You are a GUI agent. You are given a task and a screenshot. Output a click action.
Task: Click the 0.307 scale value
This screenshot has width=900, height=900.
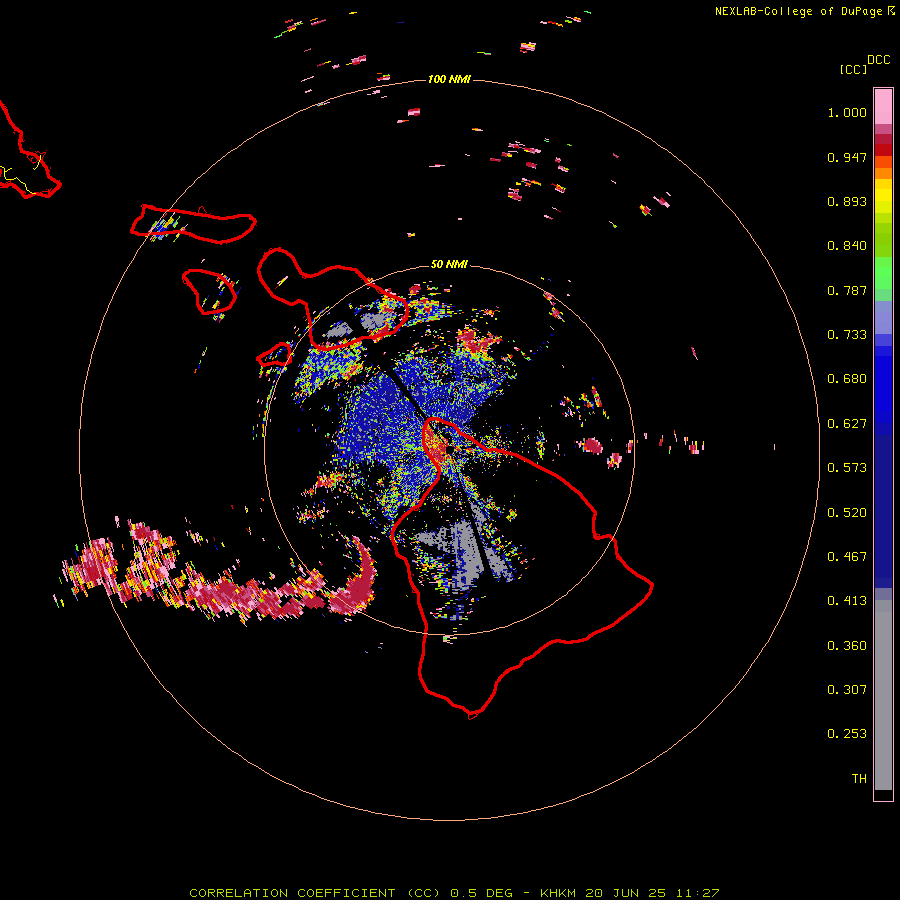(847, 690)
